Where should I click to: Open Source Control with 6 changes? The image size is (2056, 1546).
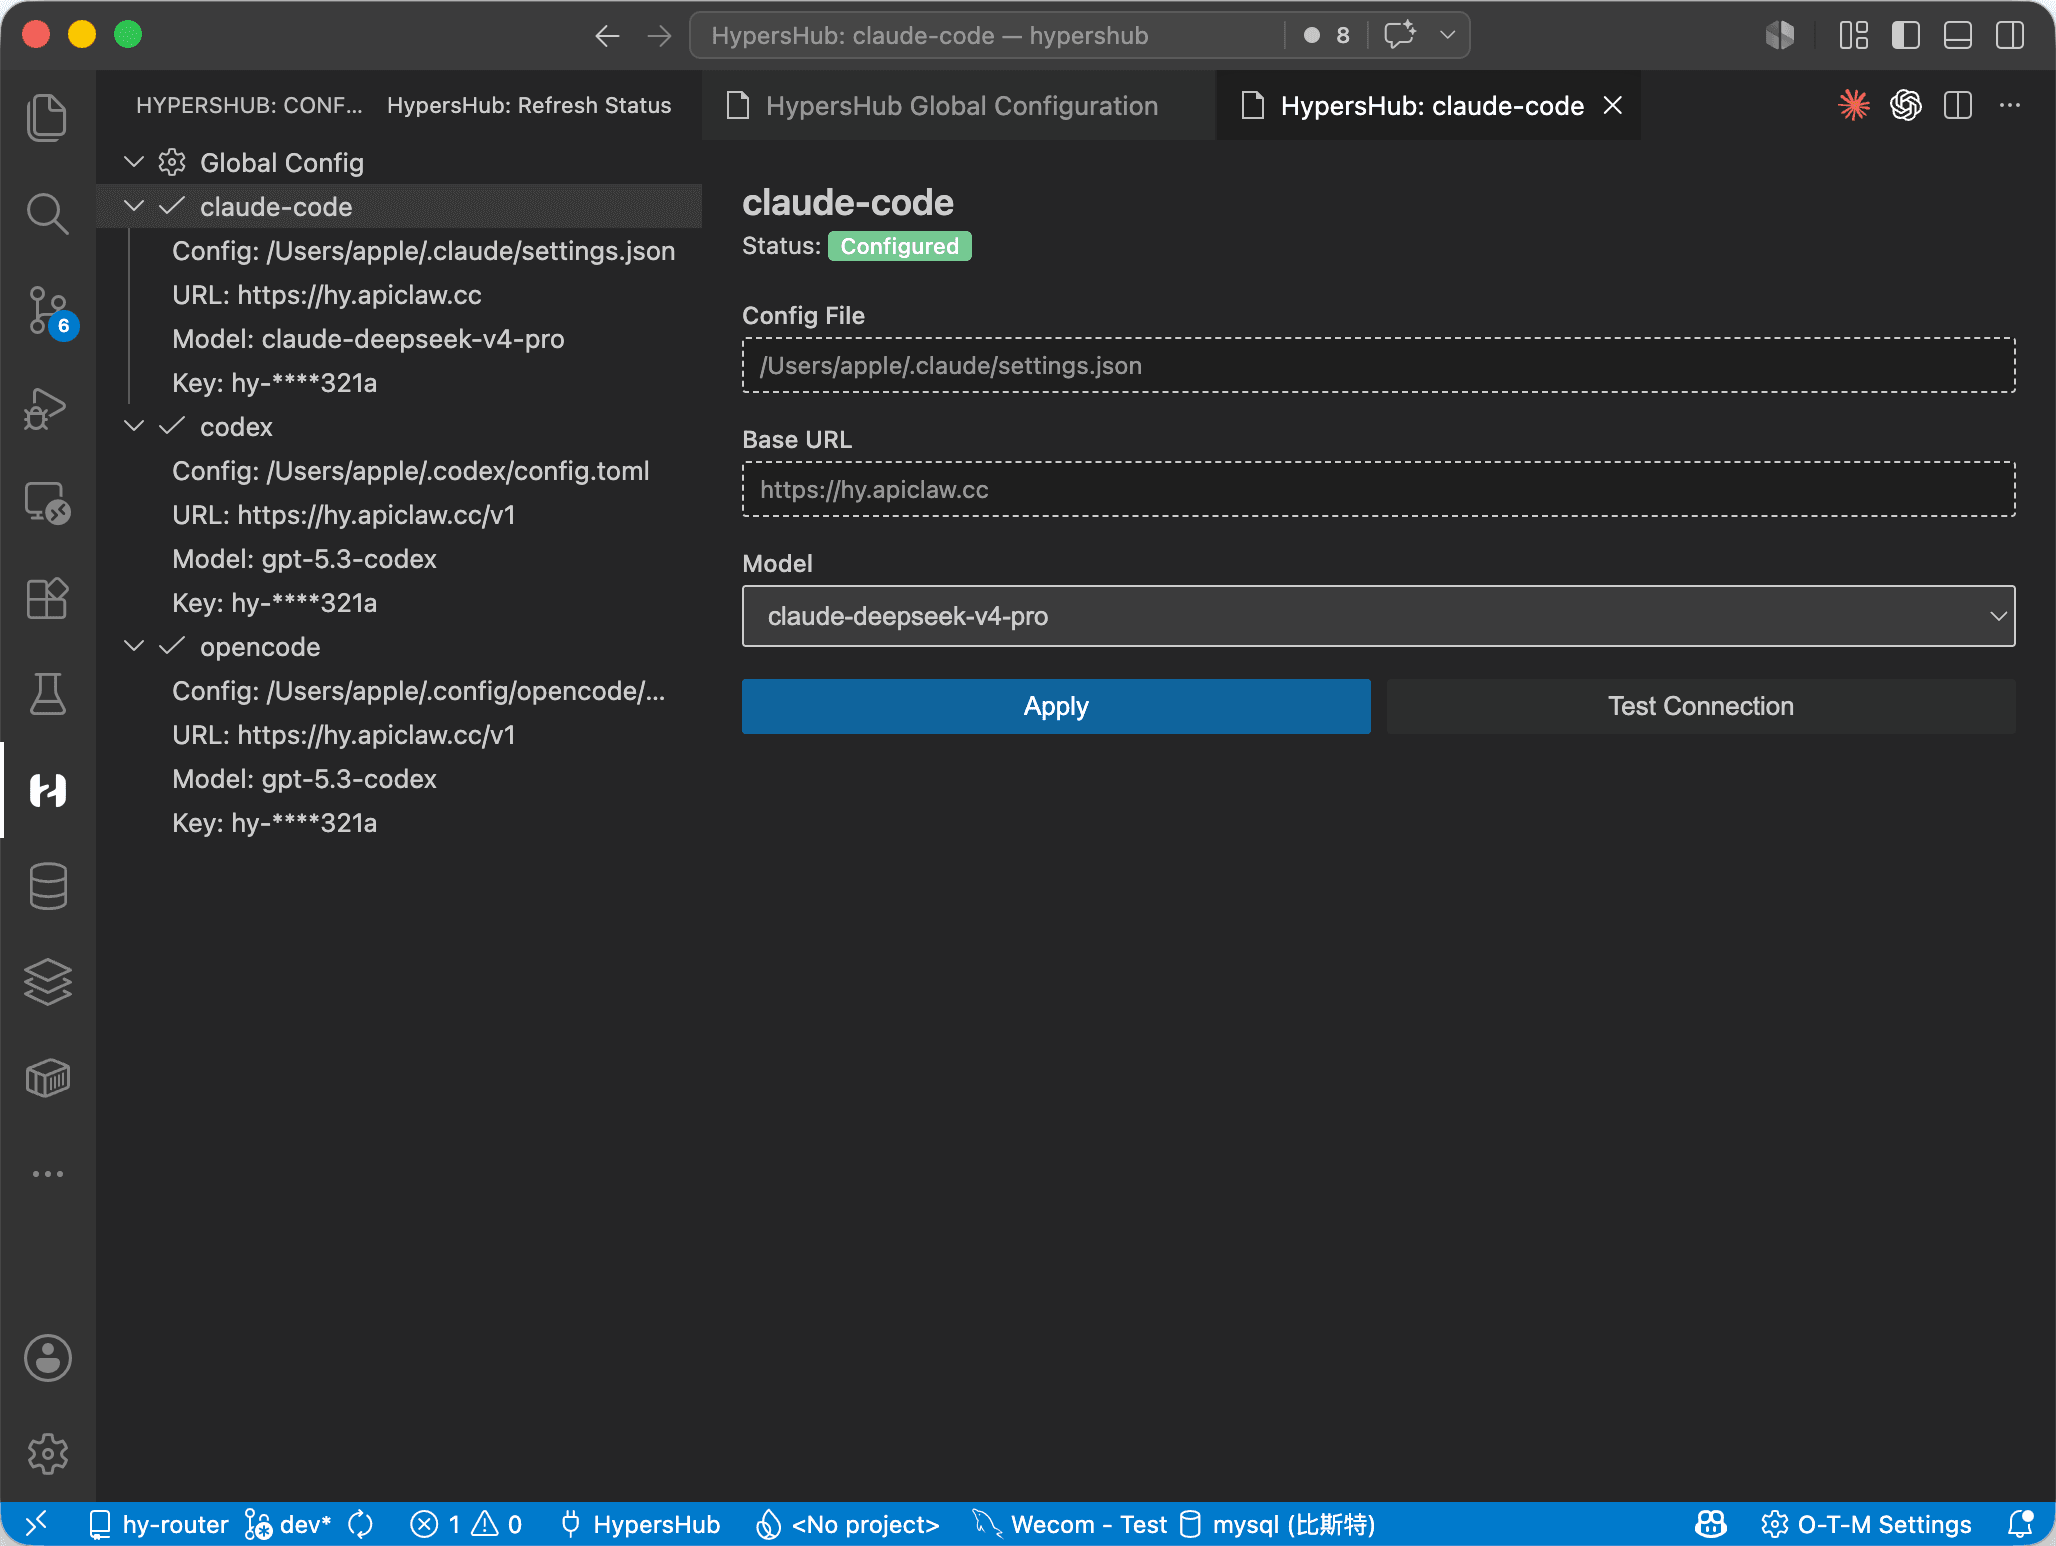click(47, 310)
